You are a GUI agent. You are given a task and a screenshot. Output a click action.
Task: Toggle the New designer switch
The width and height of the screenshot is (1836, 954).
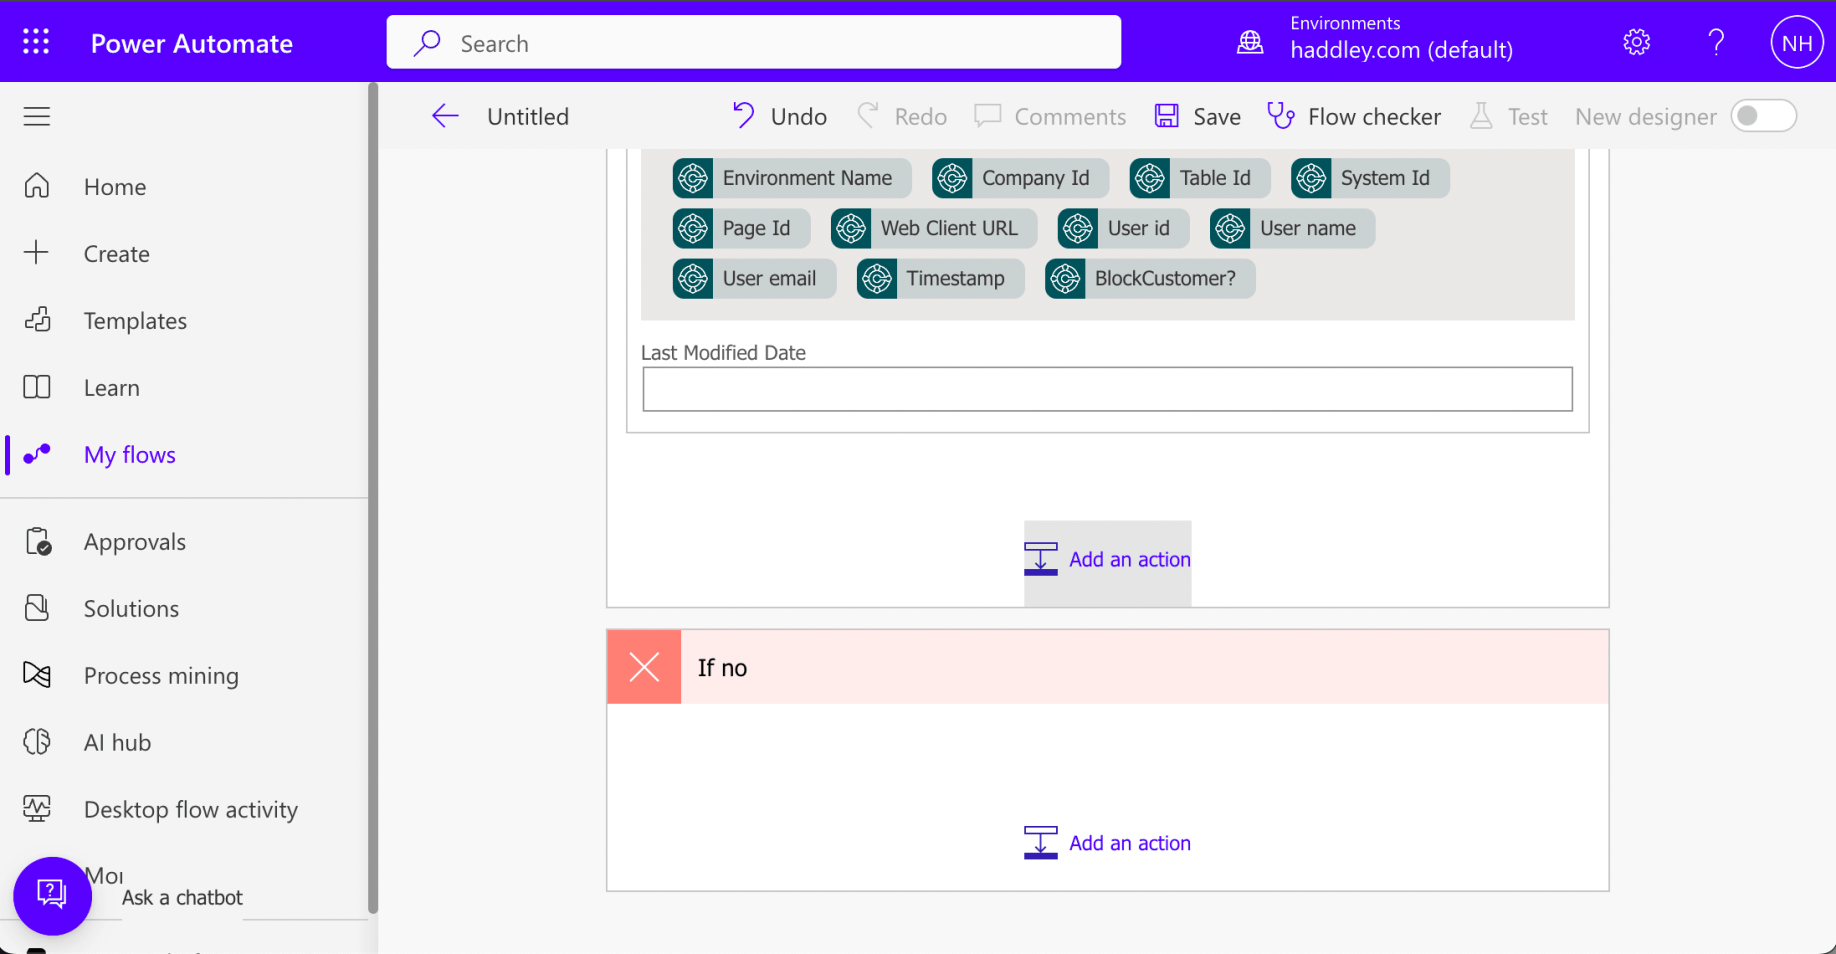point(1764,116)
